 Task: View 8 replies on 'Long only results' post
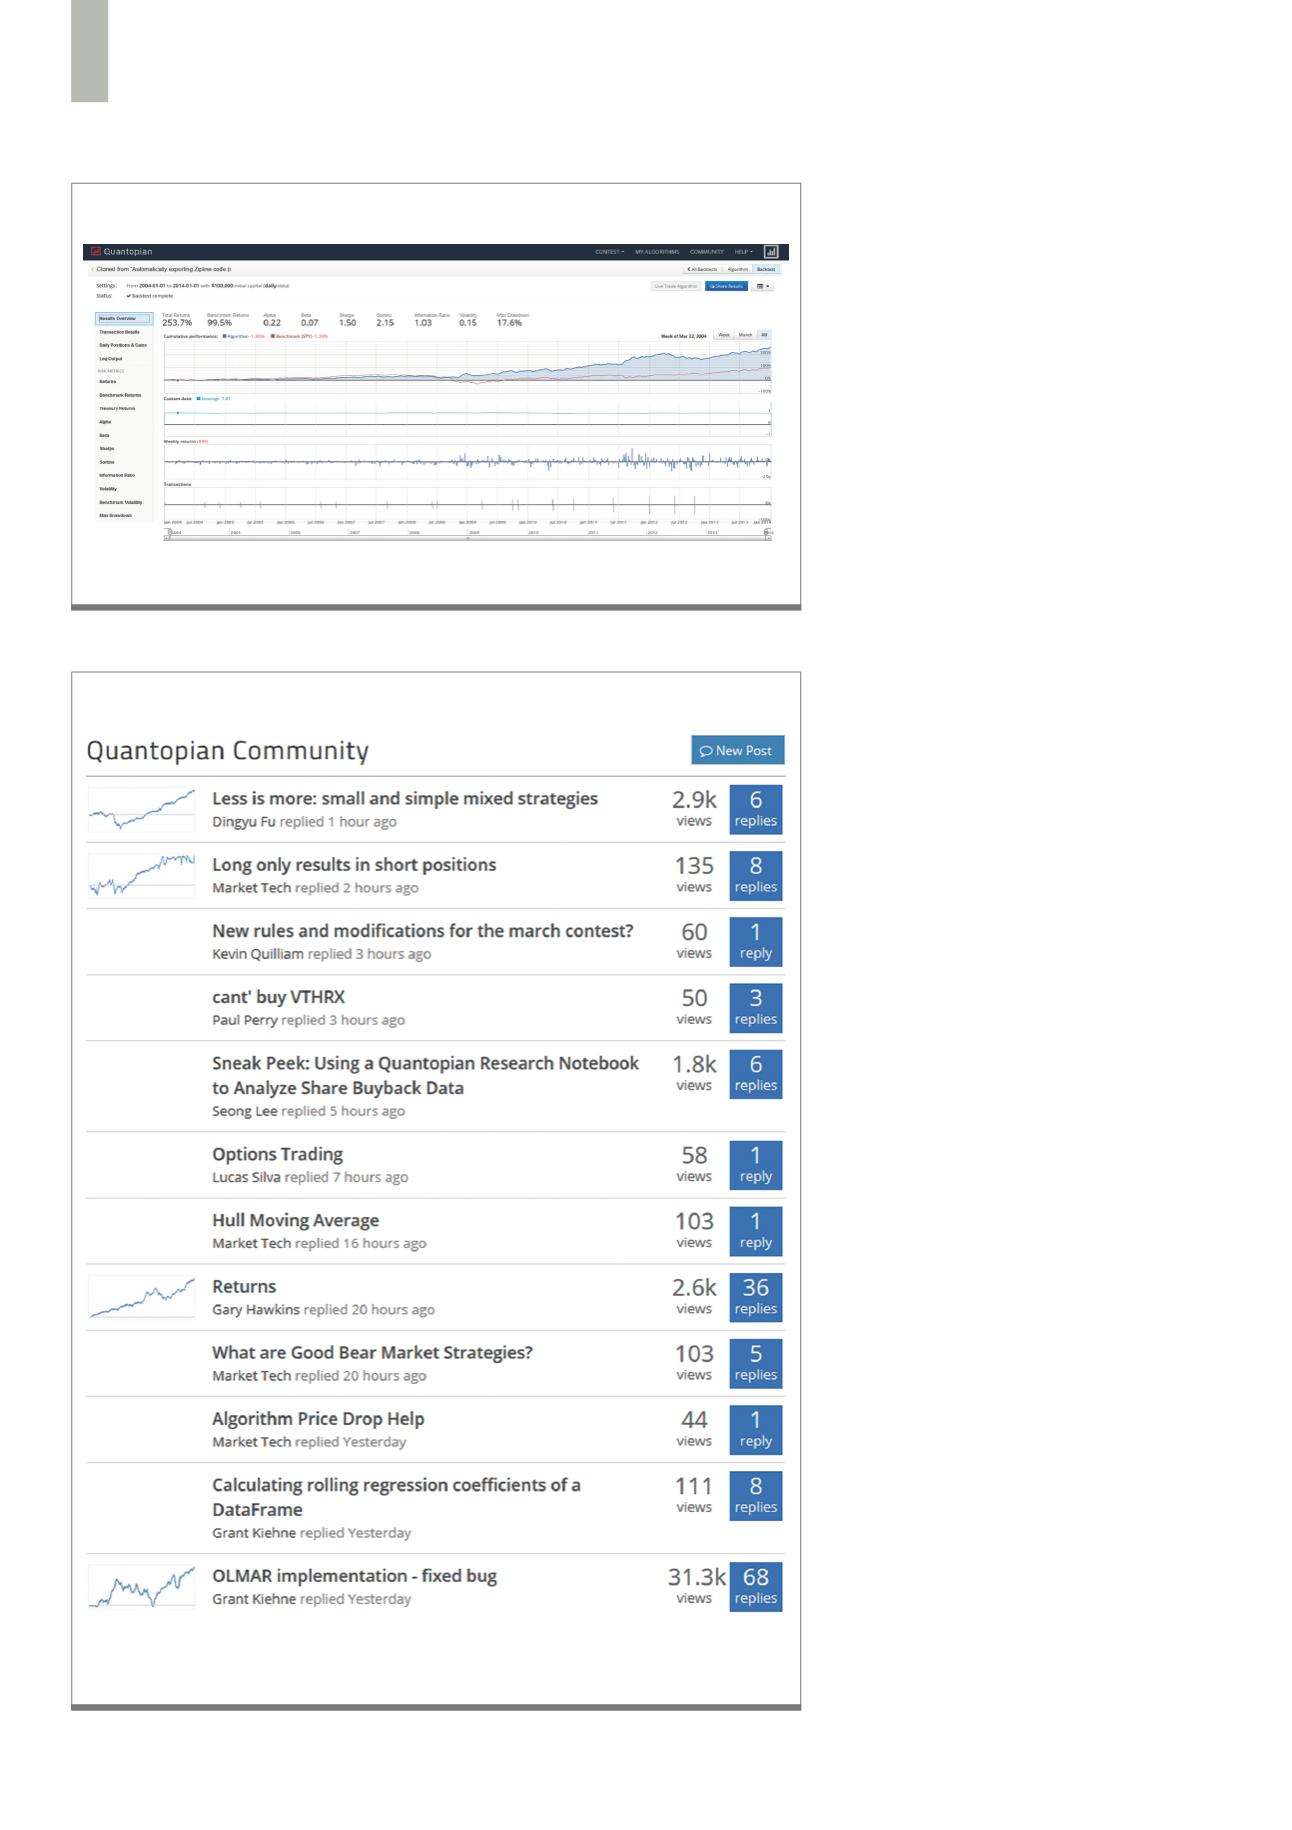(756, 875)
